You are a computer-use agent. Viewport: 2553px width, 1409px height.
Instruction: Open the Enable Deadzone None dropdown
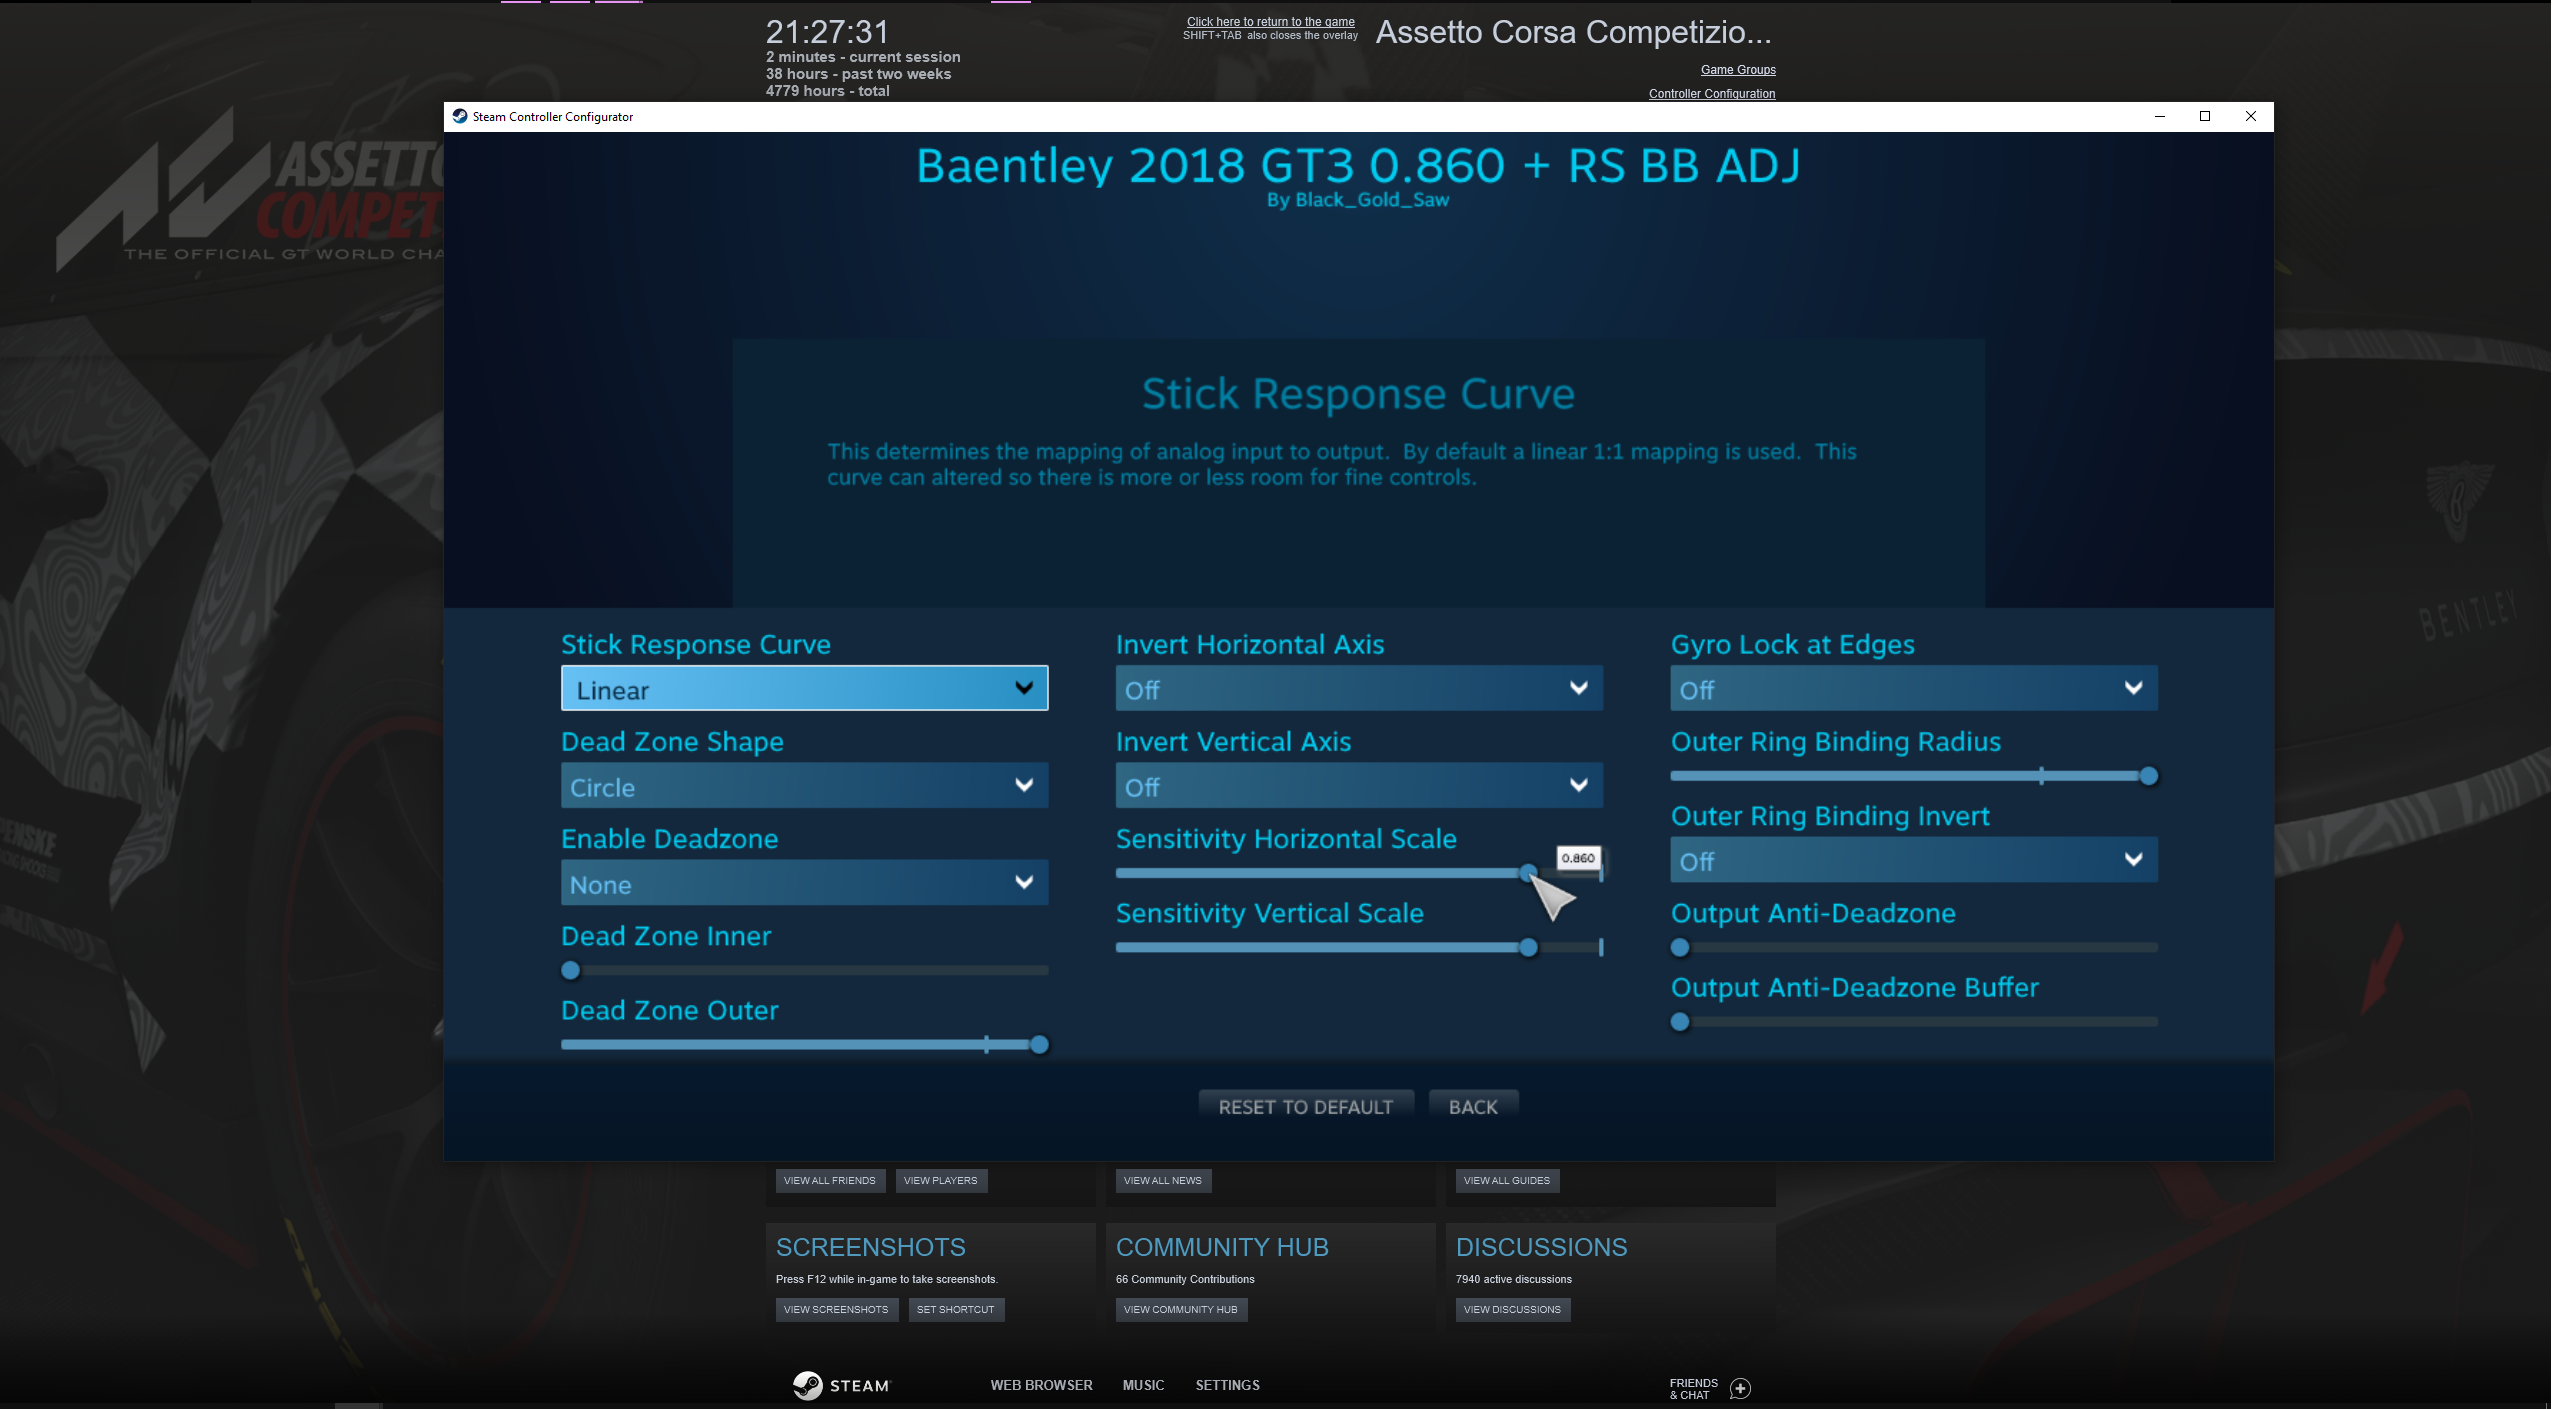pyautogui.click(x=804, y=883)
